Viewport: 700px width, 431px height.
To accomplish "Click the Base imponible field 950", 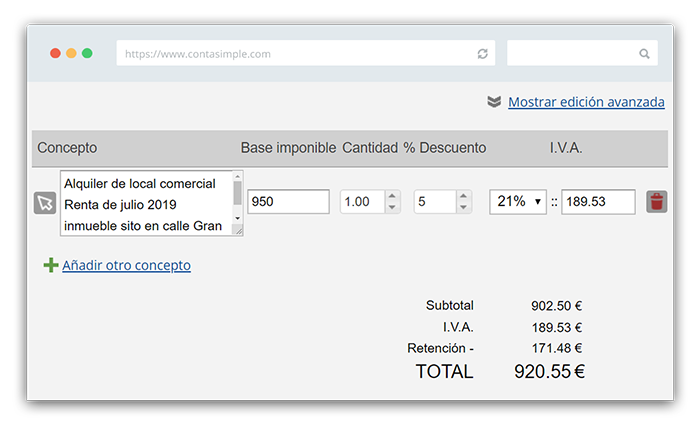I will pyautogui.click(x=288, y=202).
